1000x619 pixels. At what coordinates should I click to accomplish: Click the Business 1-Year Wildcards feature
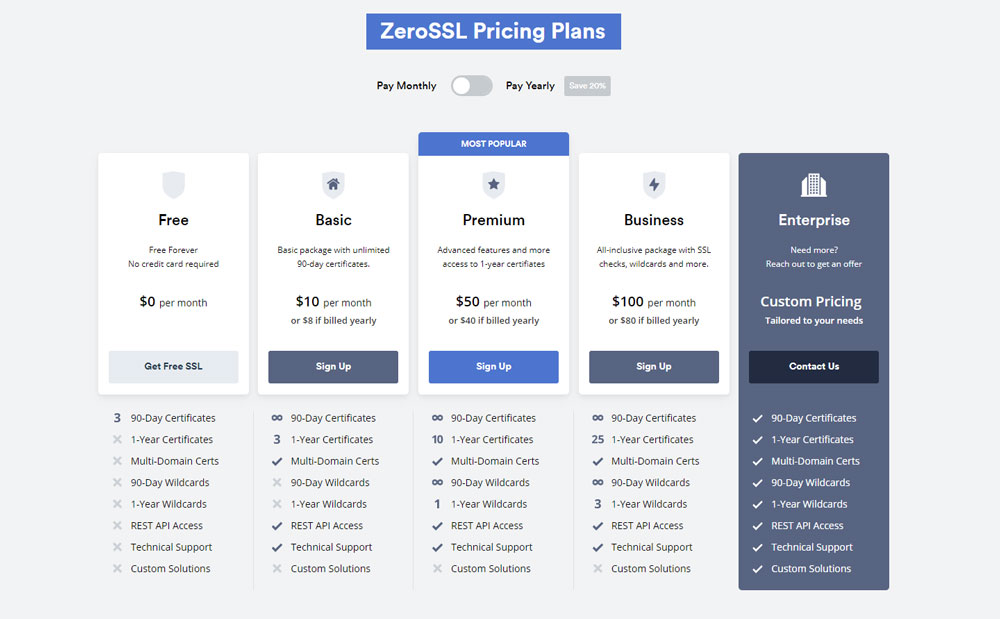click(x=650, y=505)
